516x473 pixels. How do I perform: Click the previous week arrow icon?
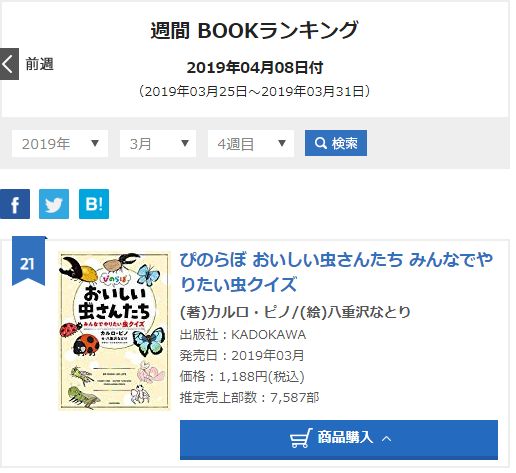[9, 64]
